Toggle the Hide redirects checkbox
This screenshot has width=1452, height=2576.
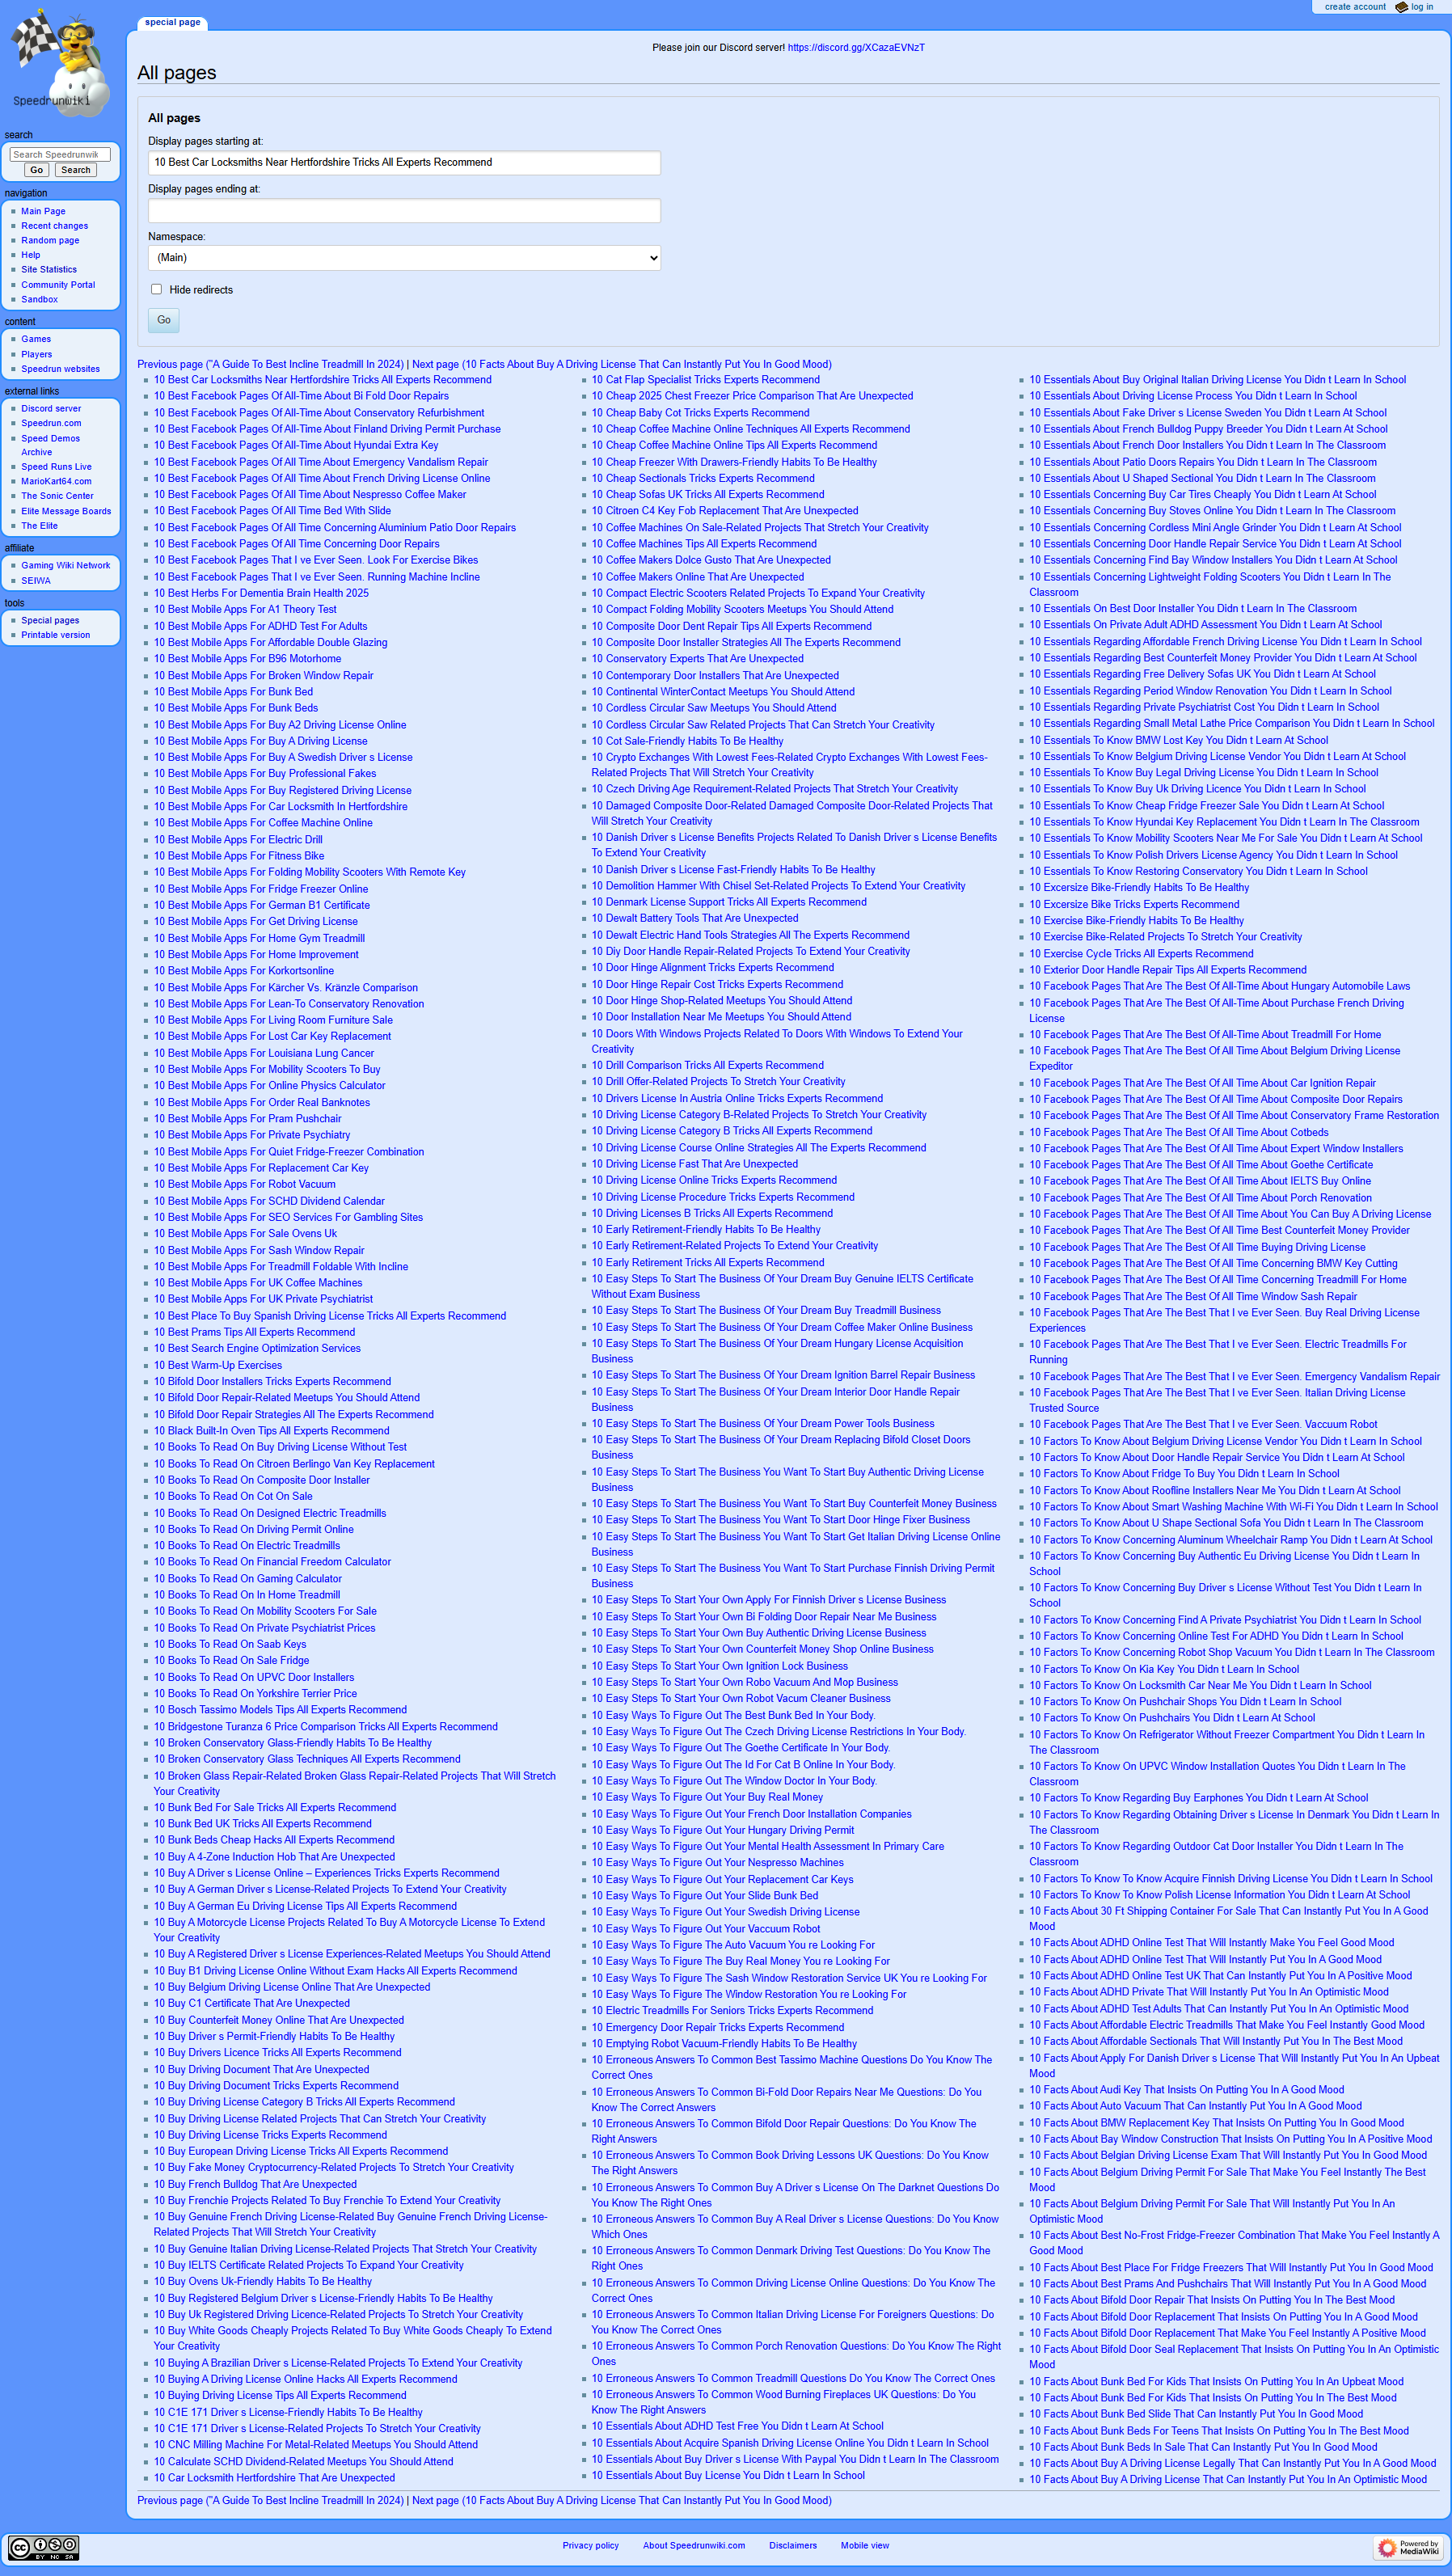(156, 289)
